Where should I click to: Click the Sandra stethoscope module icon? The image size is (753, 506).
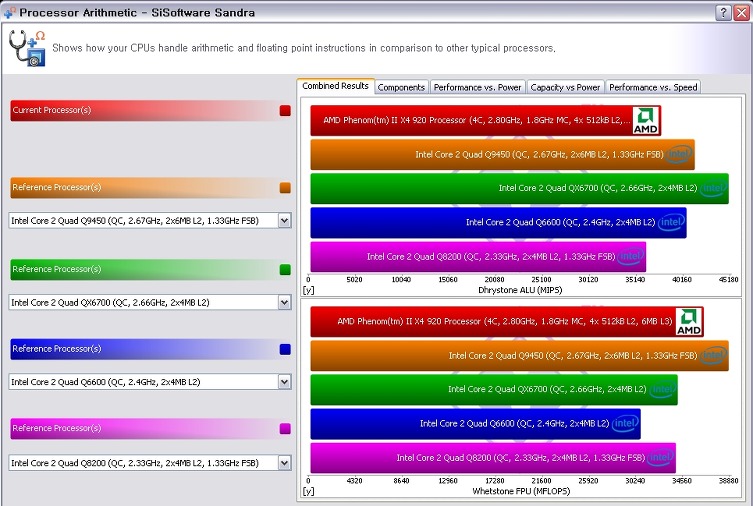tap(27, 48)
